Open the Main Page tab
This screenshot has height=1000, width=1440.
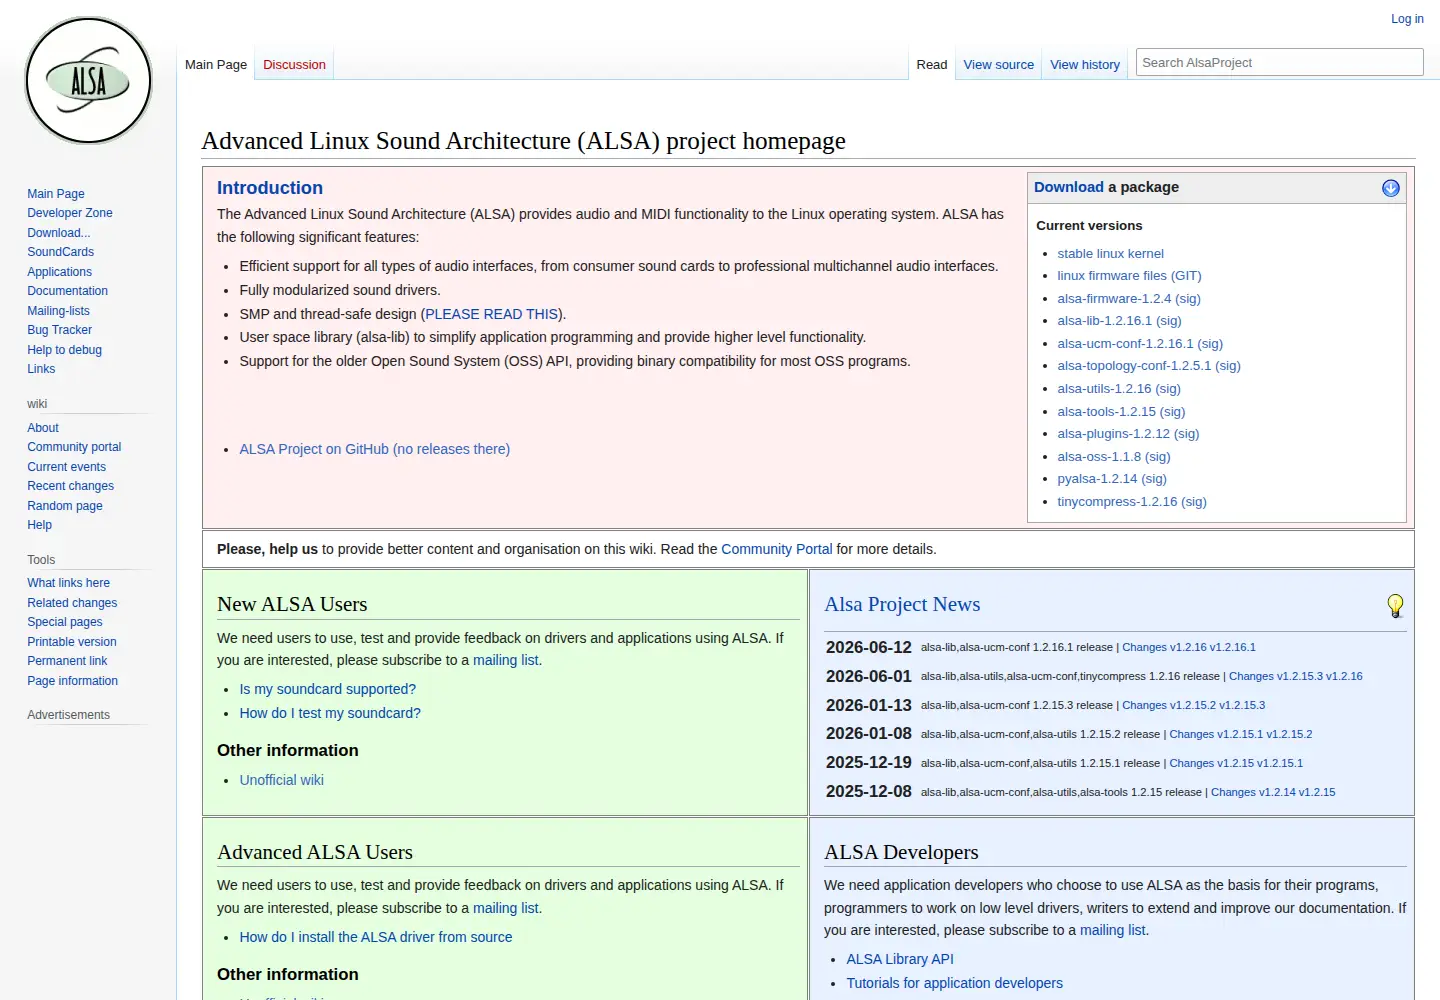216,65
